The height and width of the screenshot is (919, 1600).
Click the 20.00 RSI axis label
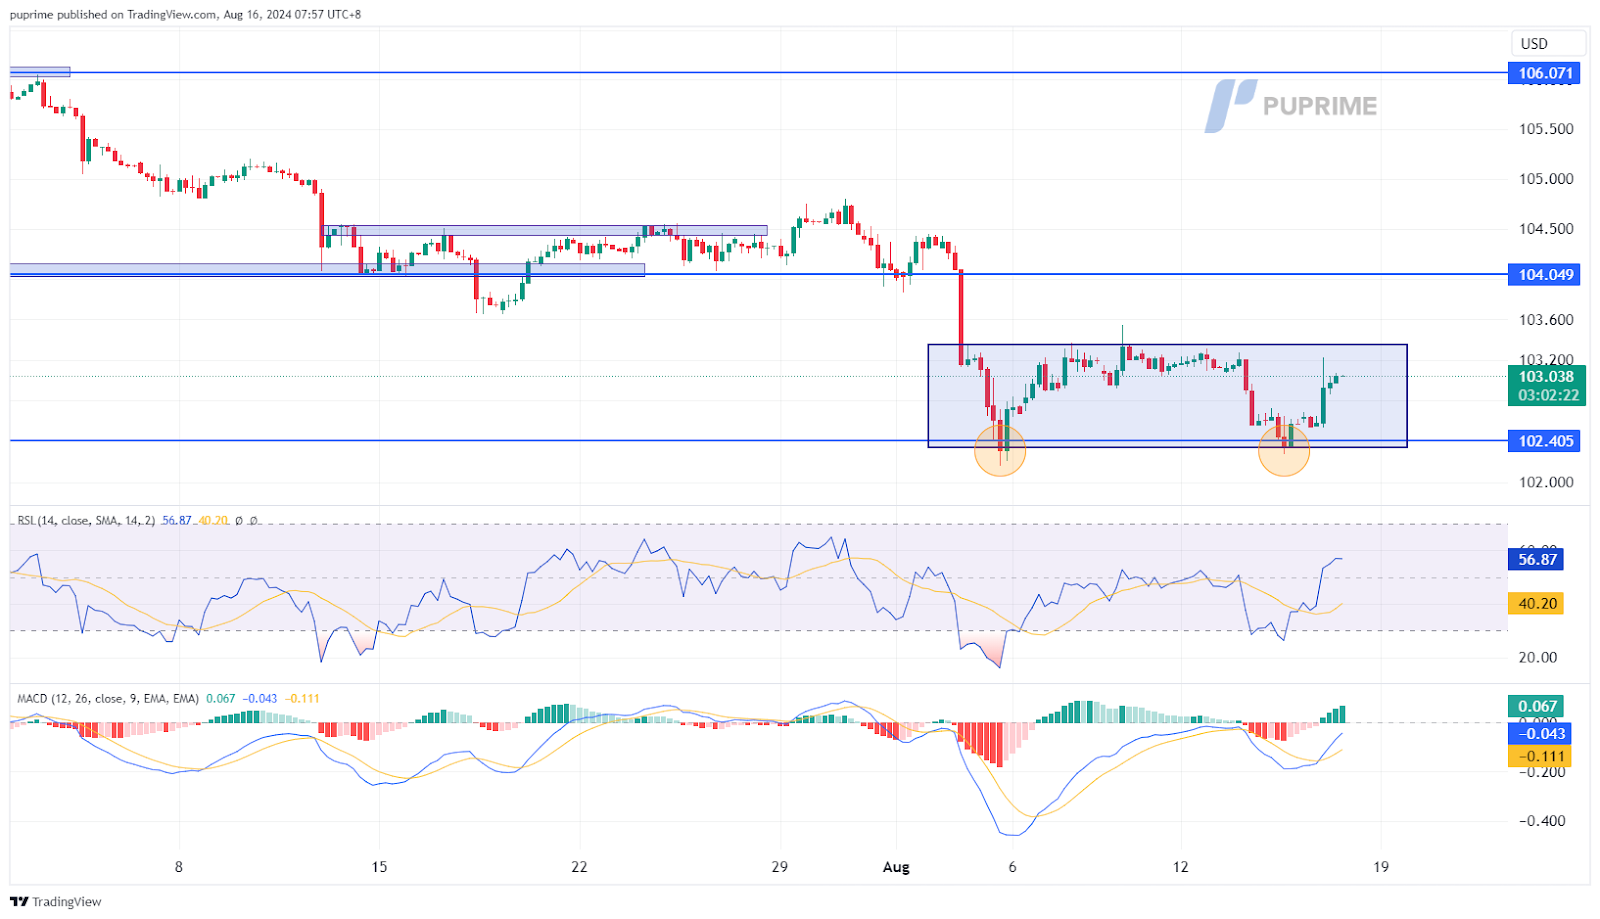(x=1538, y=657)
